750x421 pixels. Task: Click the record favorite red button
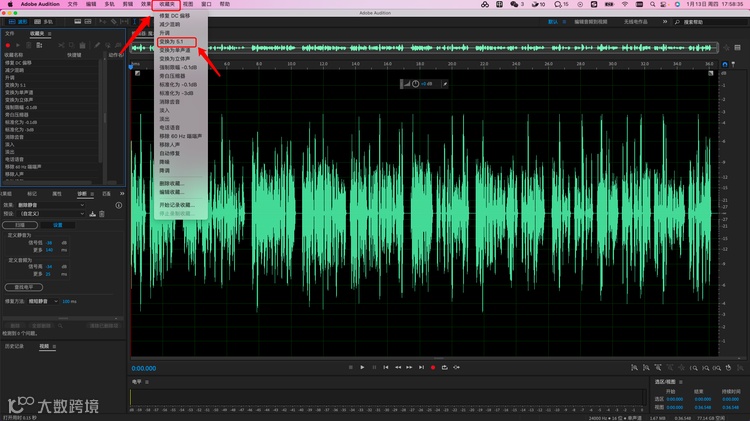click(x=7, y=45)
